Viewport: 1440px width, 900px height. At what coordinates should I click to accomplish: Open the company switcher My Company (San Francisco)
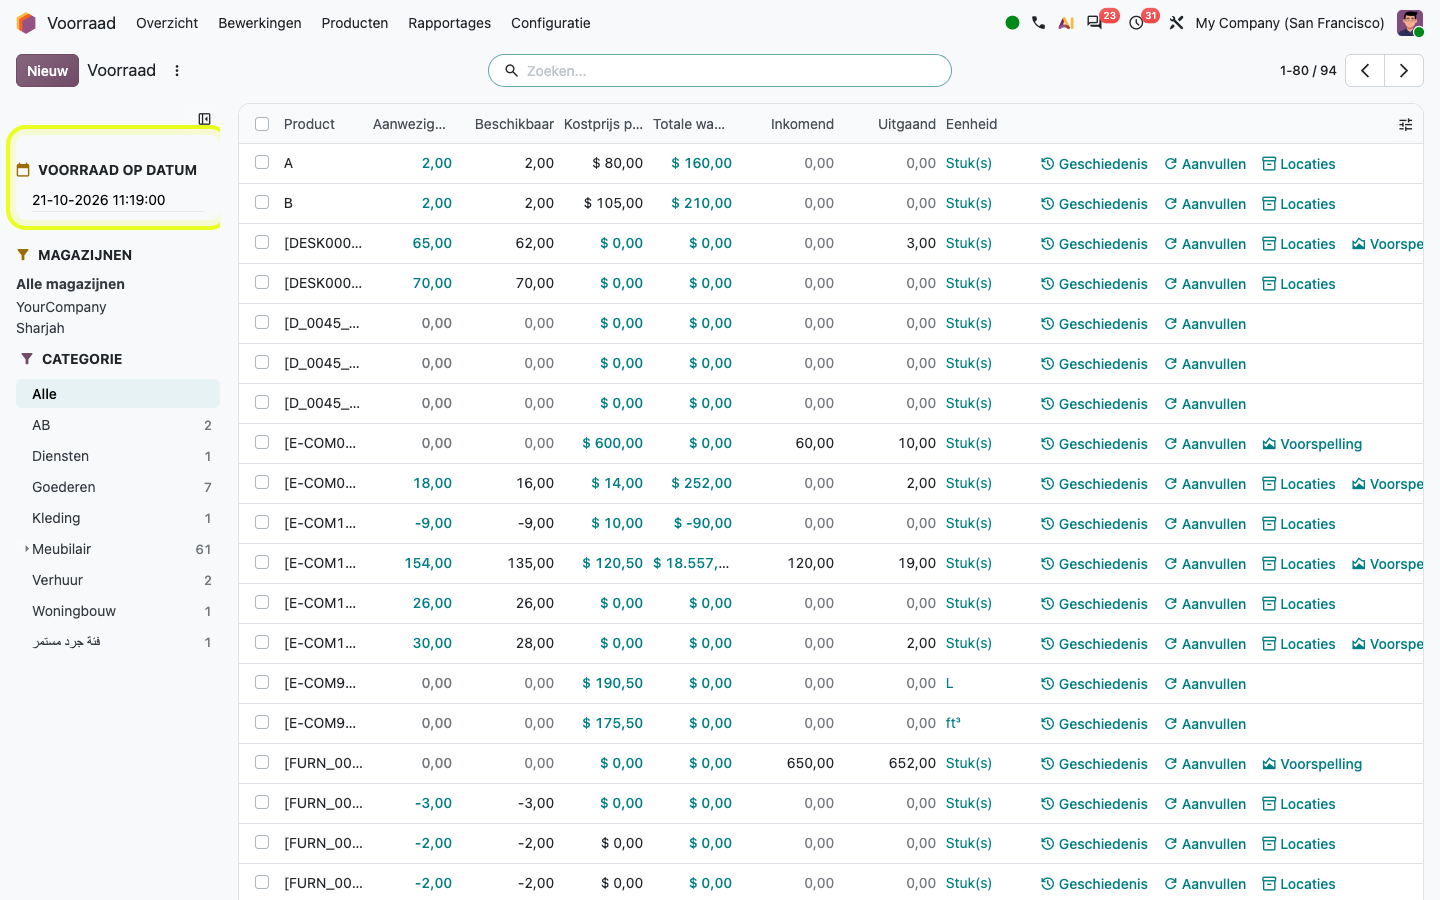1290,23
